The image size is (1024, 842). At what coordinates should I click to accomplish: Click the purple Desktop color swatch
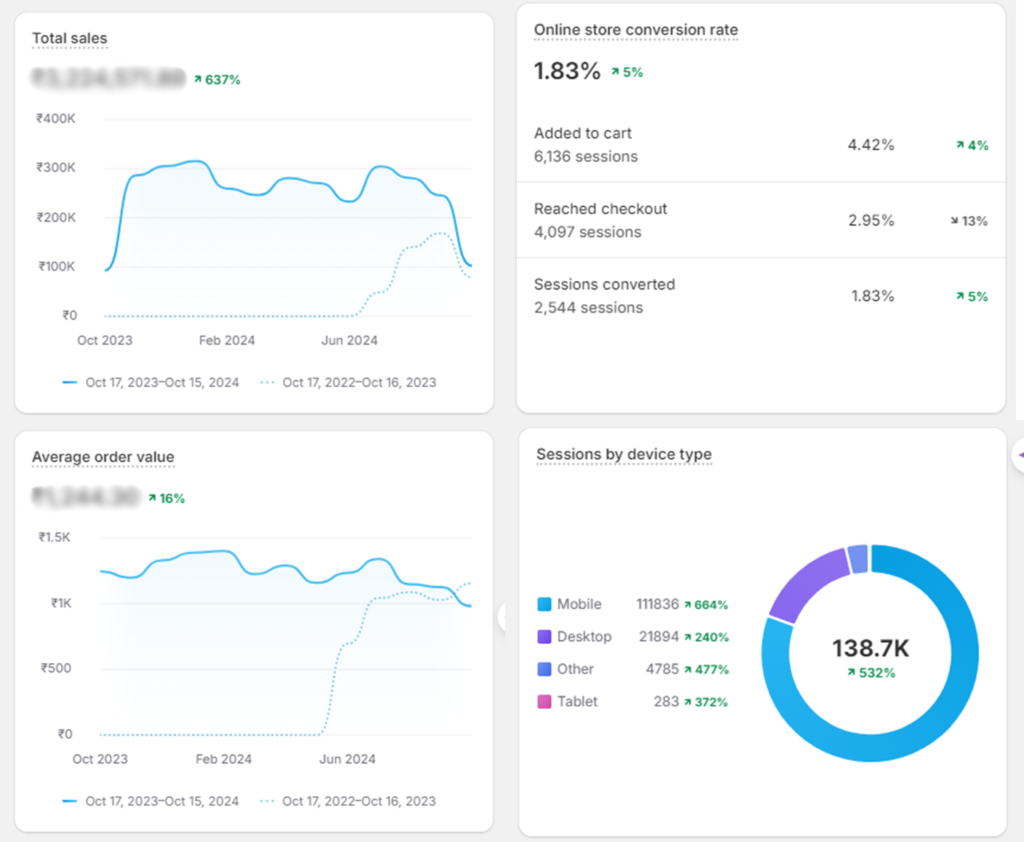tap(544, 637)
